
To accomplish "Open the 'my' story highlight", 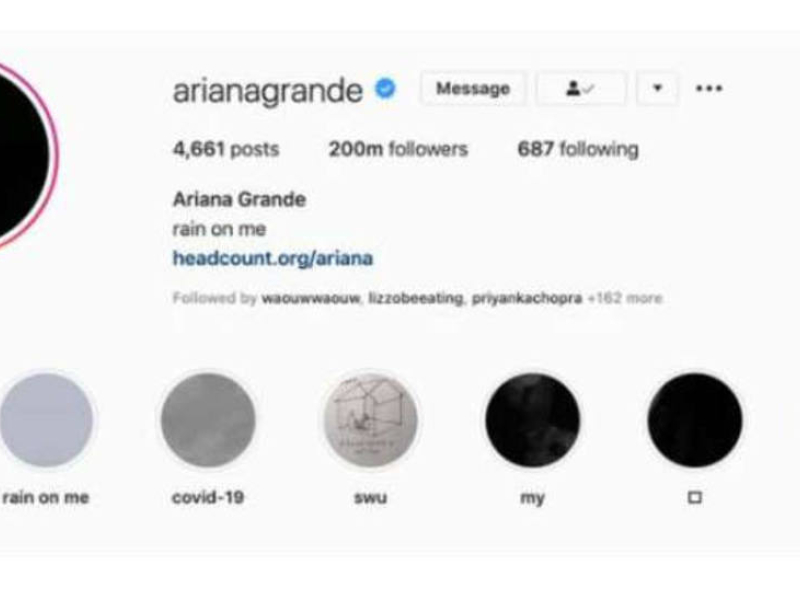I will pos(533,420).
